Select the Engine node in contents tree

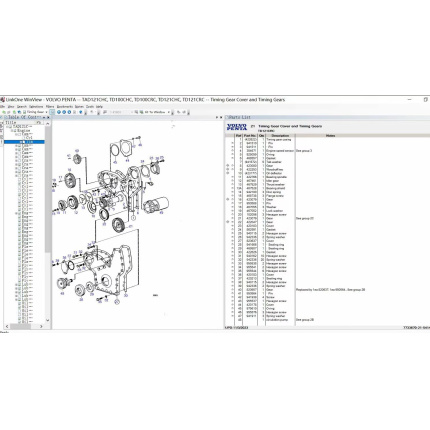[23, 131]
